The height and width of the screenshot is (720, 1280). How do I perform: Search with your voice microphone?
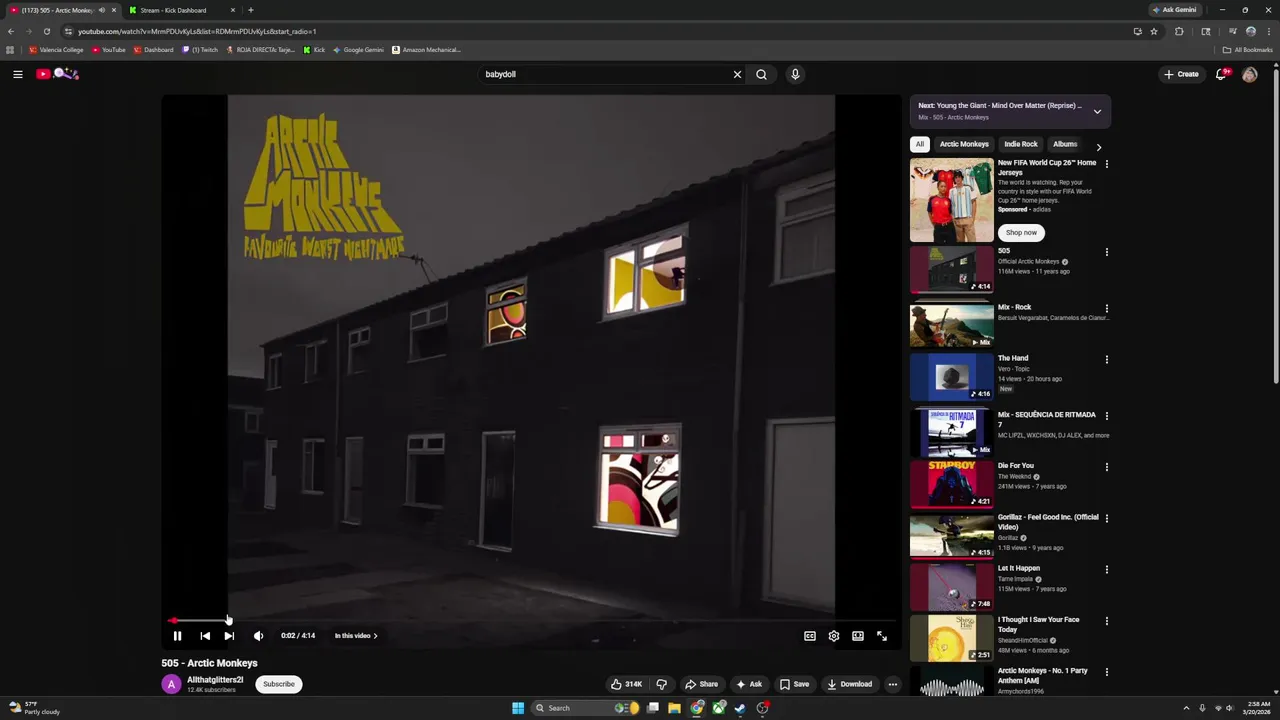pyautogui.click(x=795, y=74)
